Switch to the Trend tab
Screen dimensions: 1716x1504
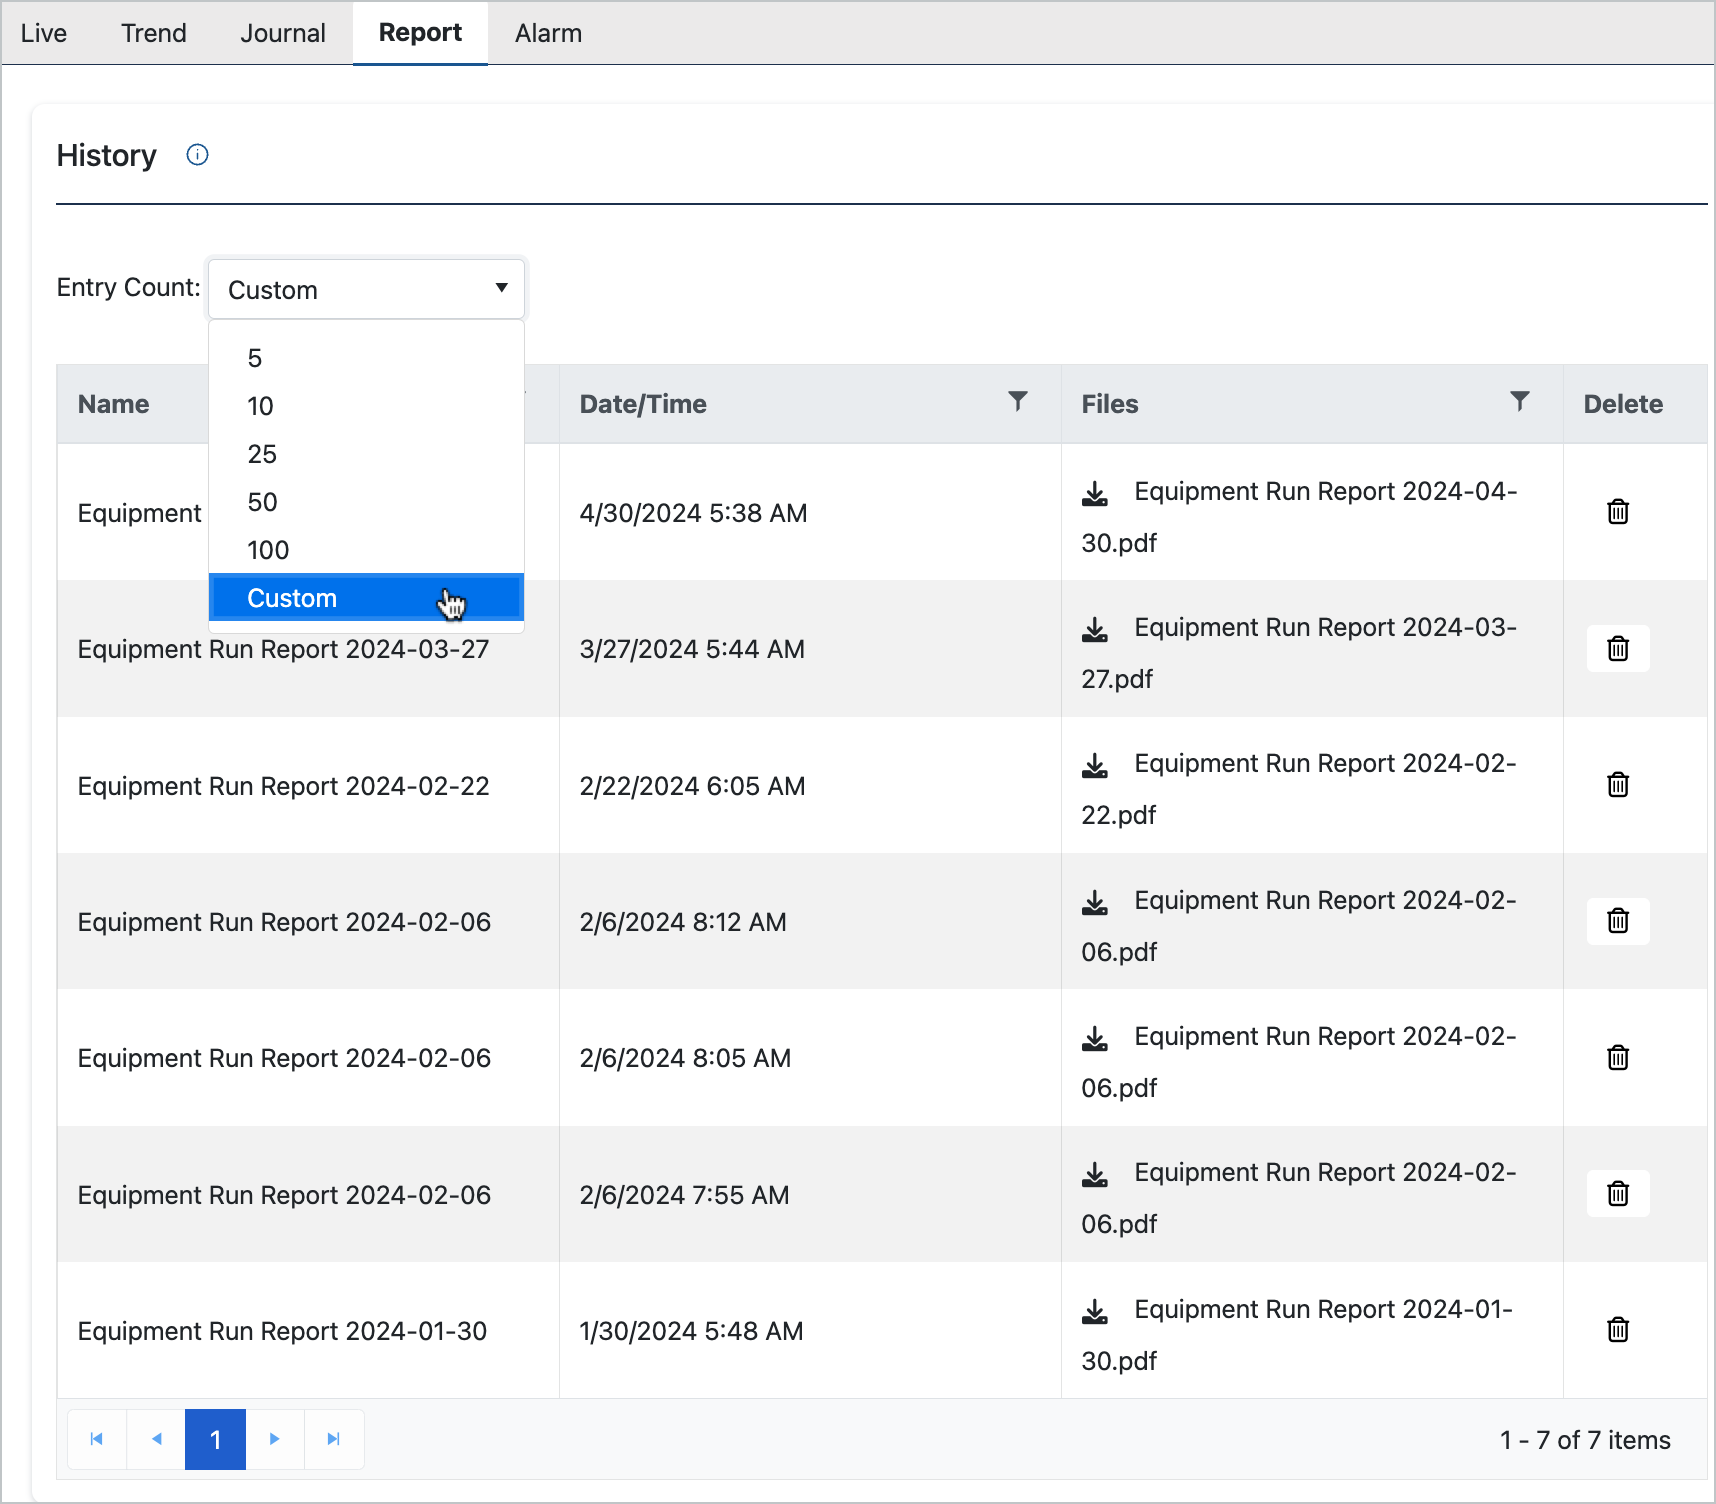153,33
